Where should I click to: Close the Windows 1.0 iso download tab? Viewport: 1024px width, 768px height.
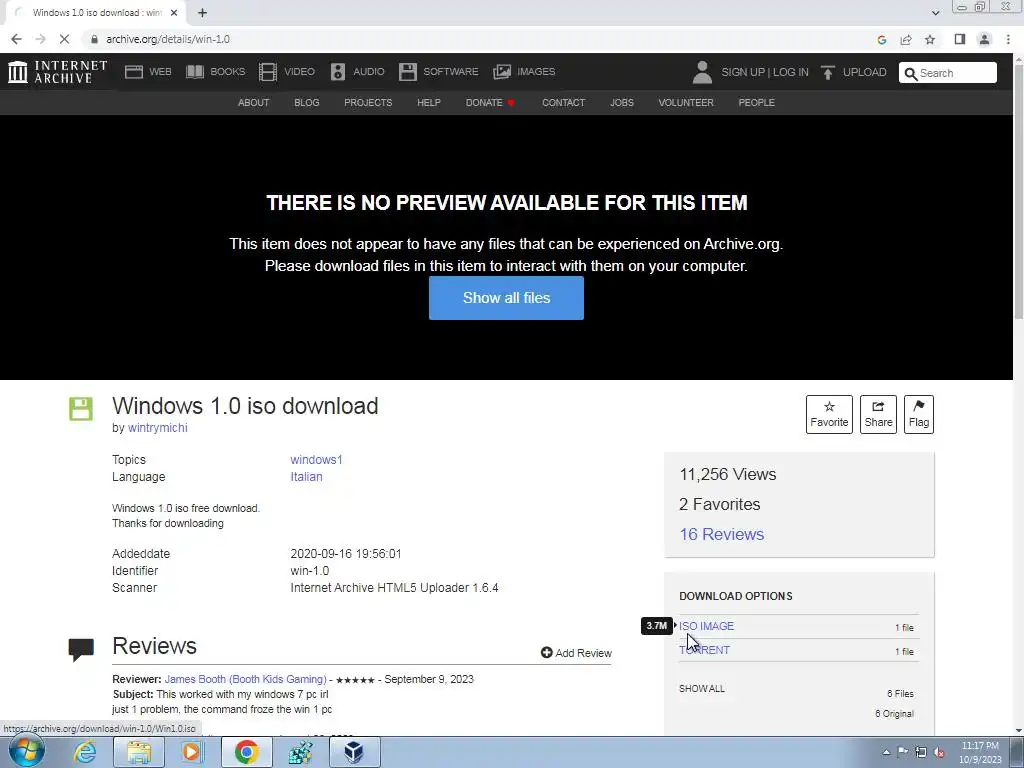point(174,12)
